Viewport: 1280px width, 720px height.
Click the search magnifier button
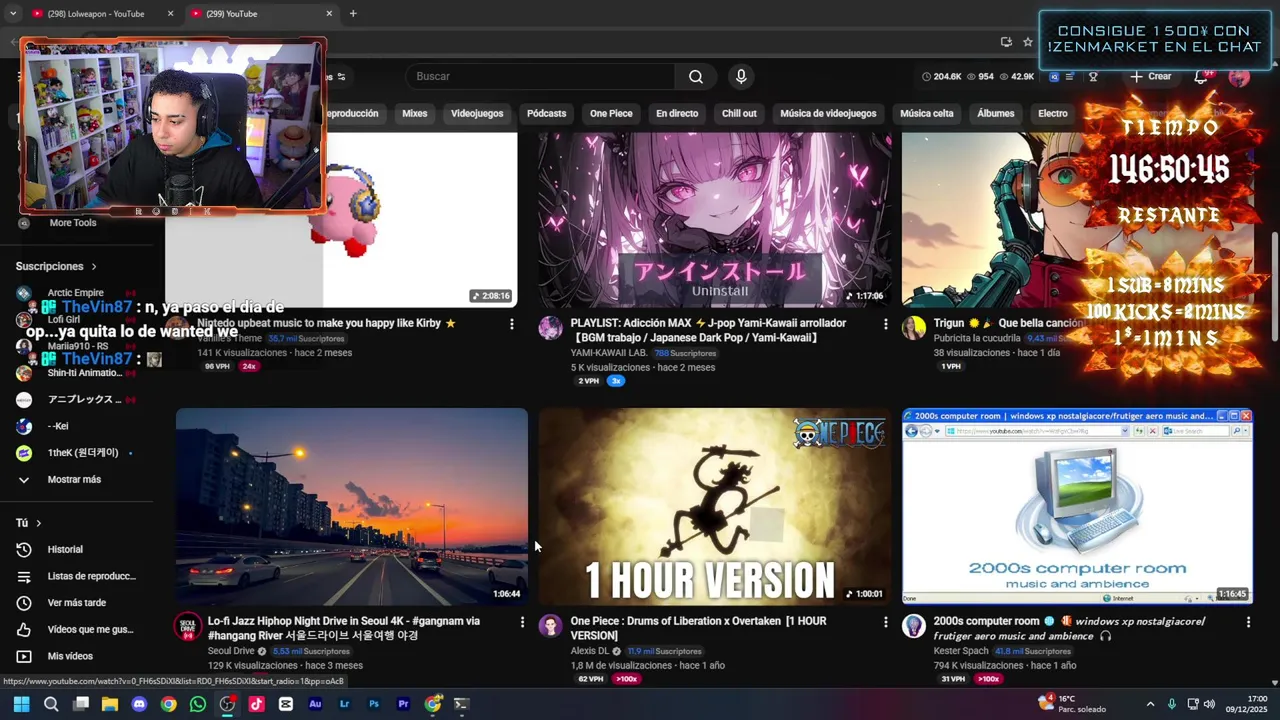tap(696, 77)
